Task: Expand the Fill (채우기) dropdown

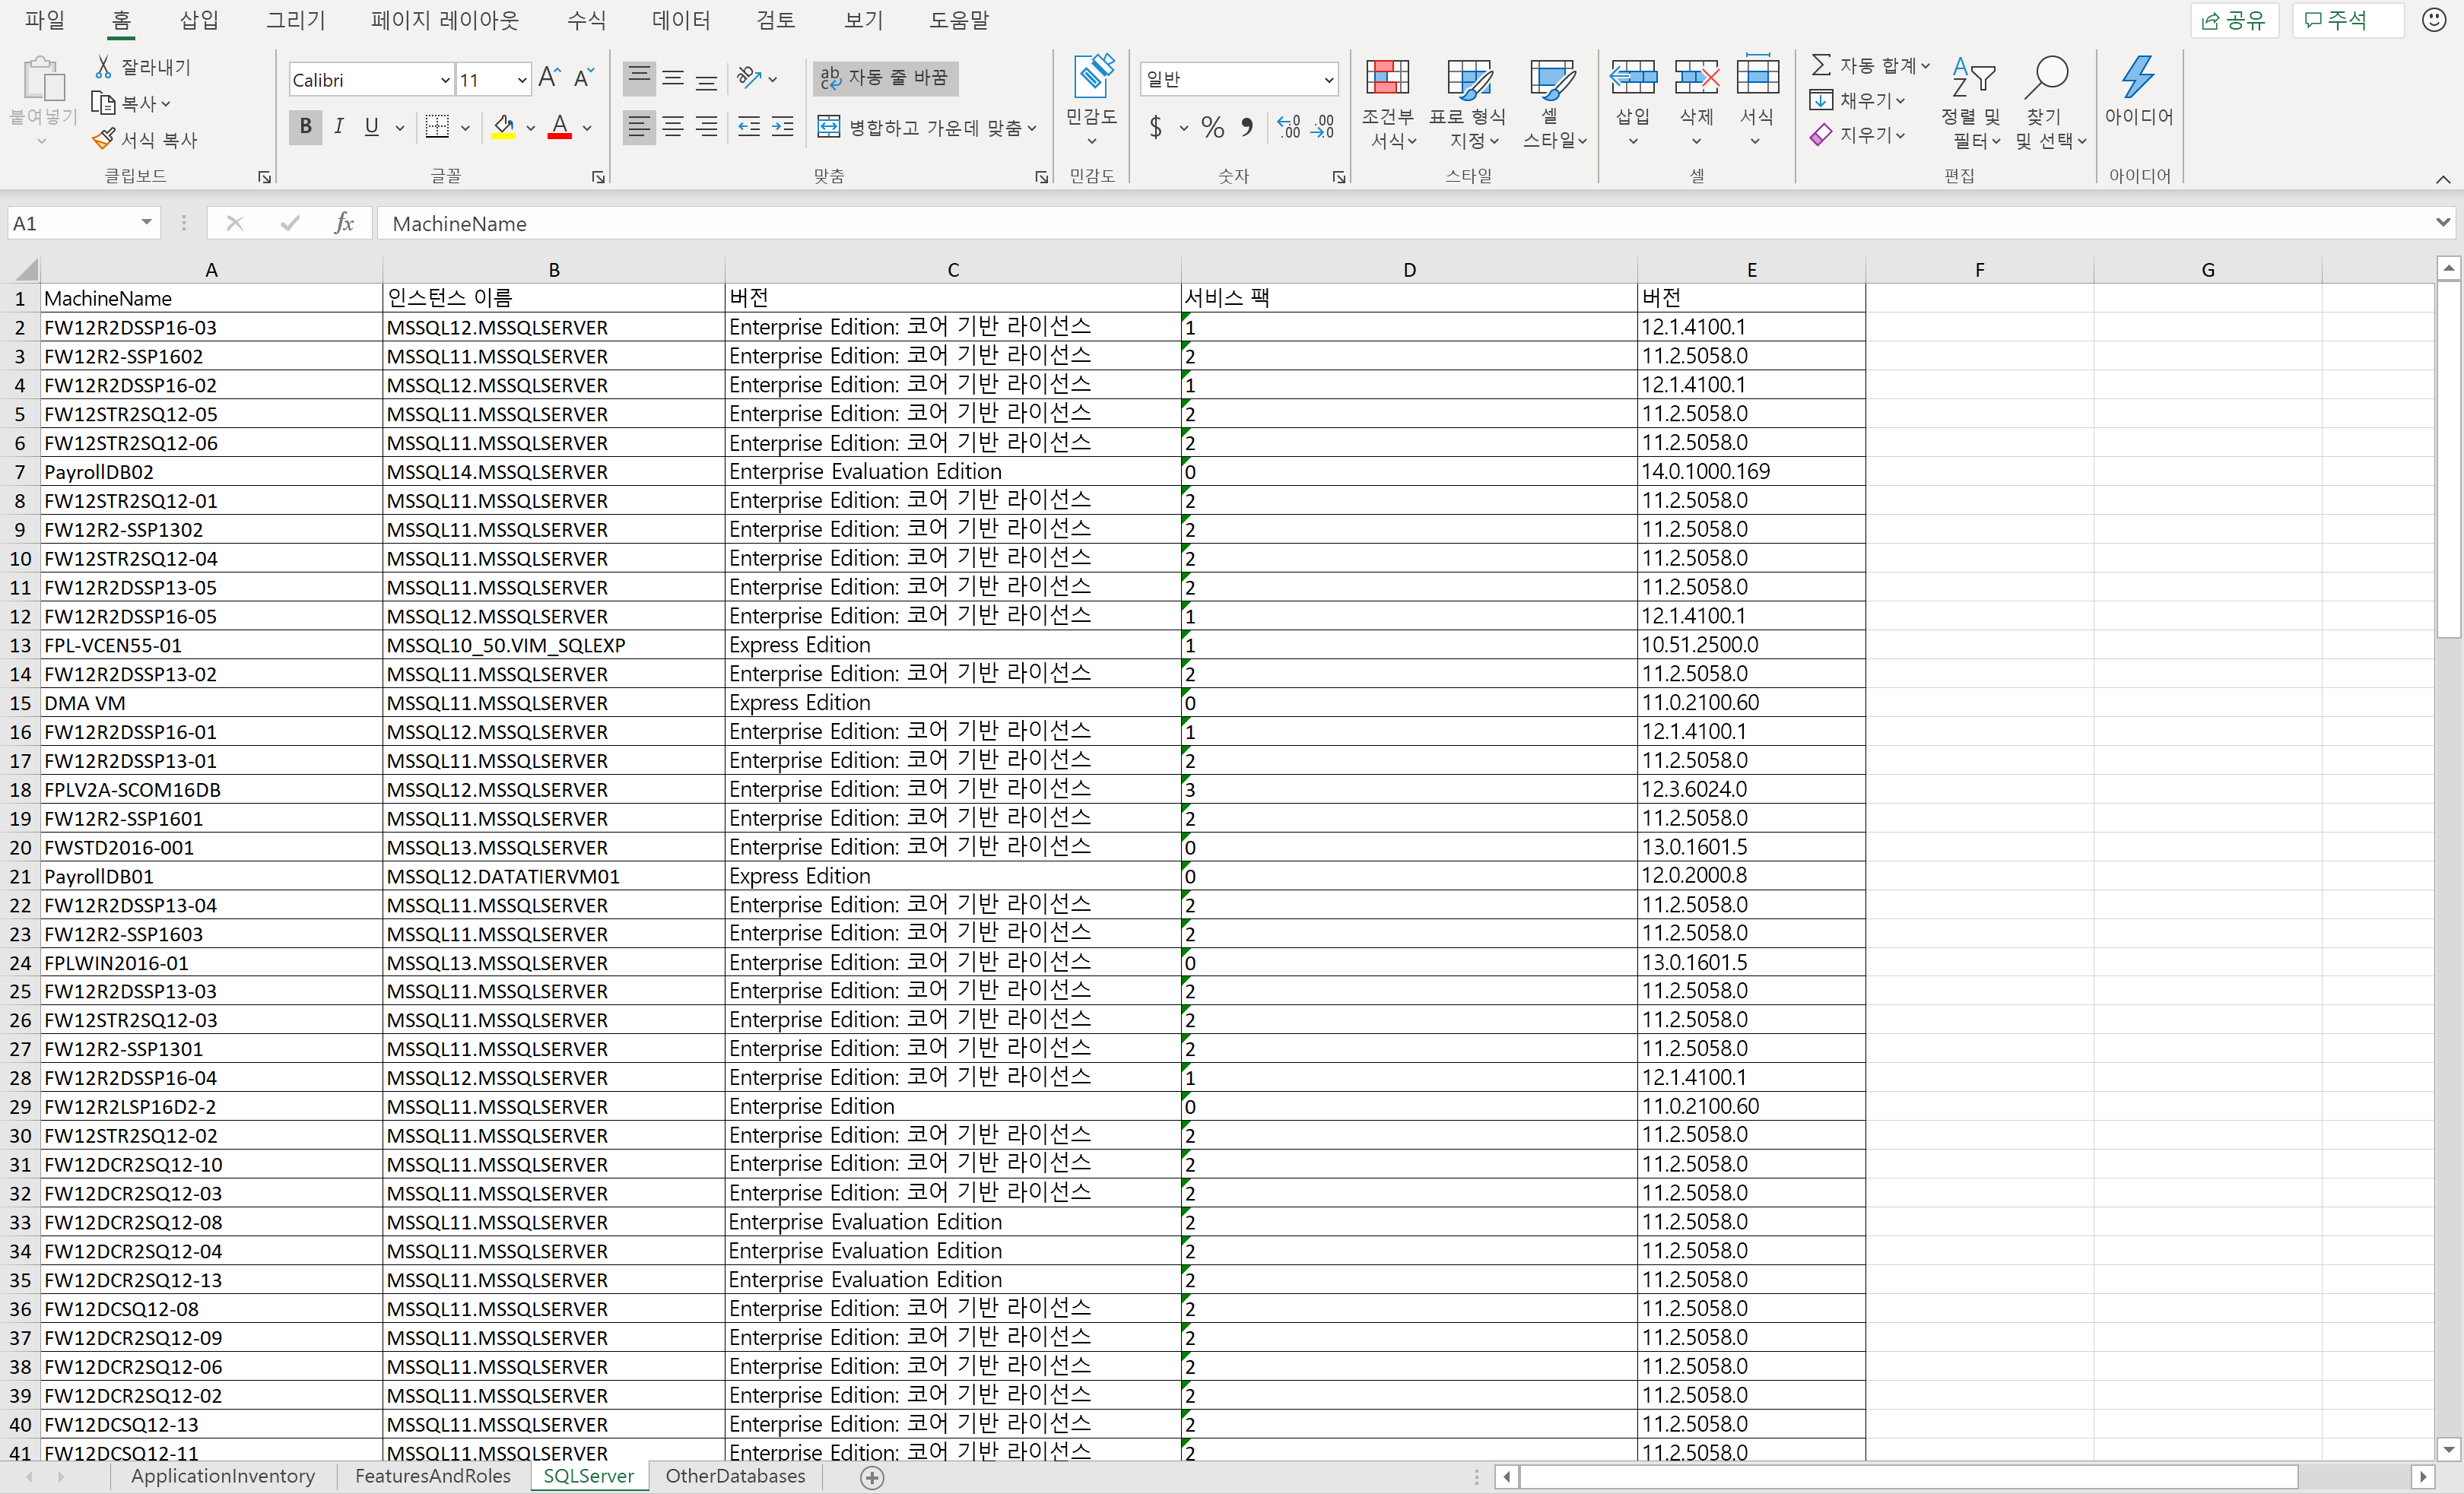Action: tap(1900, 100)
